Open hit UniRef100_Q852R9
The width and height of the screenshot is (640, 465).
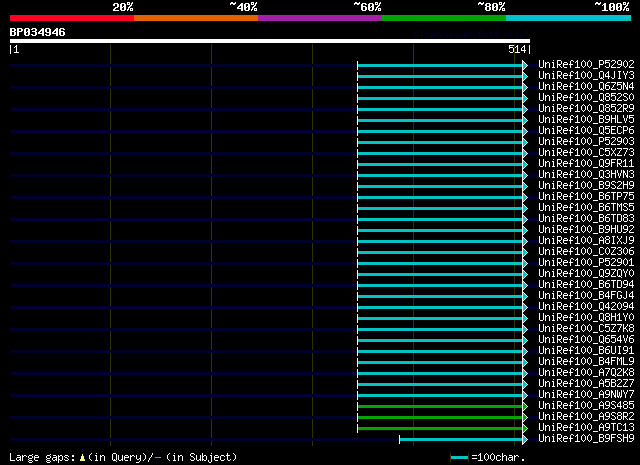[586, 109]
